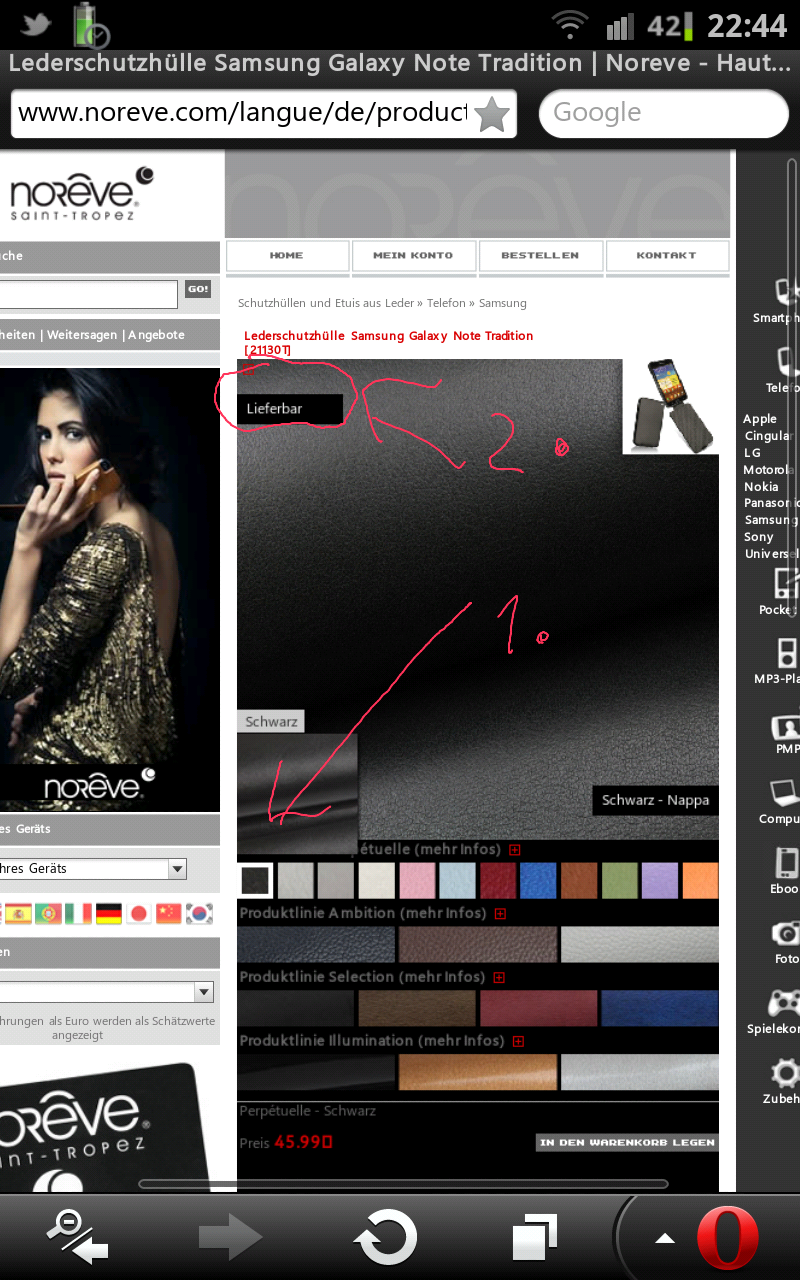This screenshot has height=1280, width=800.
Task: Open the Apple brand link in sidebar
Action: (x=760, y=419)
